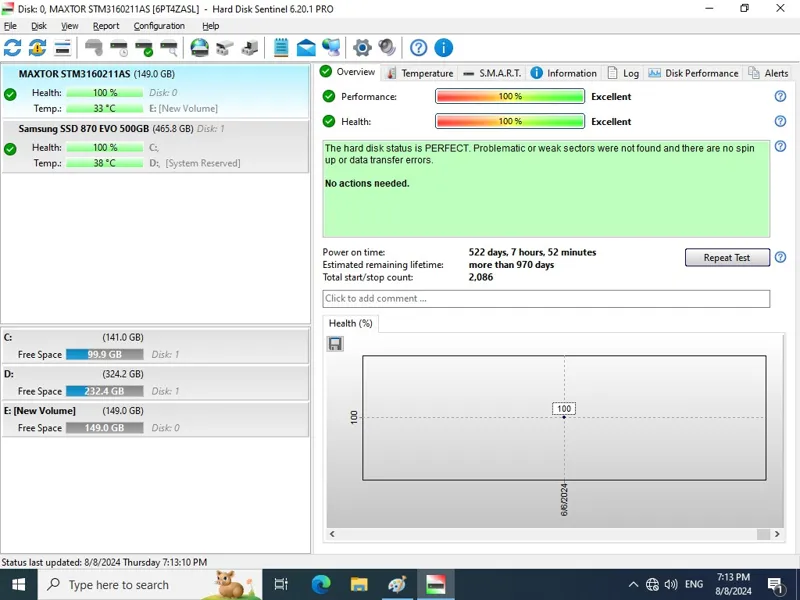This screenshot has height=600, width=800.
Task: Open the Configuration menu
Action: click(x=159, y=26)
